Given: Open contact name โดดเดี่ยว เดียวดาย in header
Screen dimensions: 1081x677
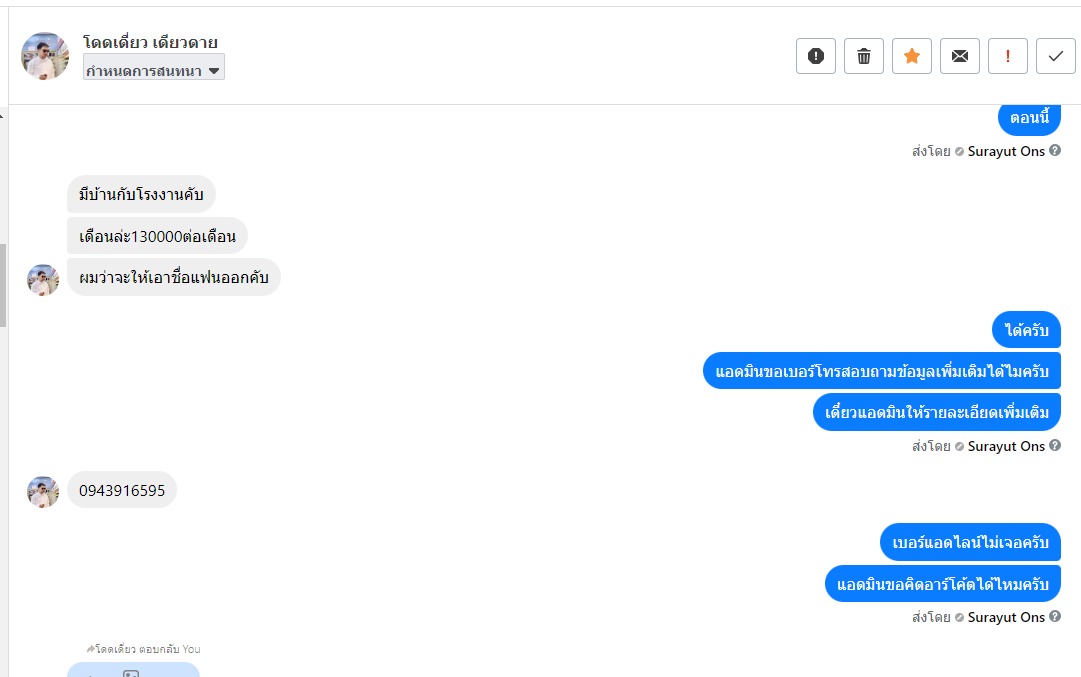Looking at the screenshot, I should point(150,42).
